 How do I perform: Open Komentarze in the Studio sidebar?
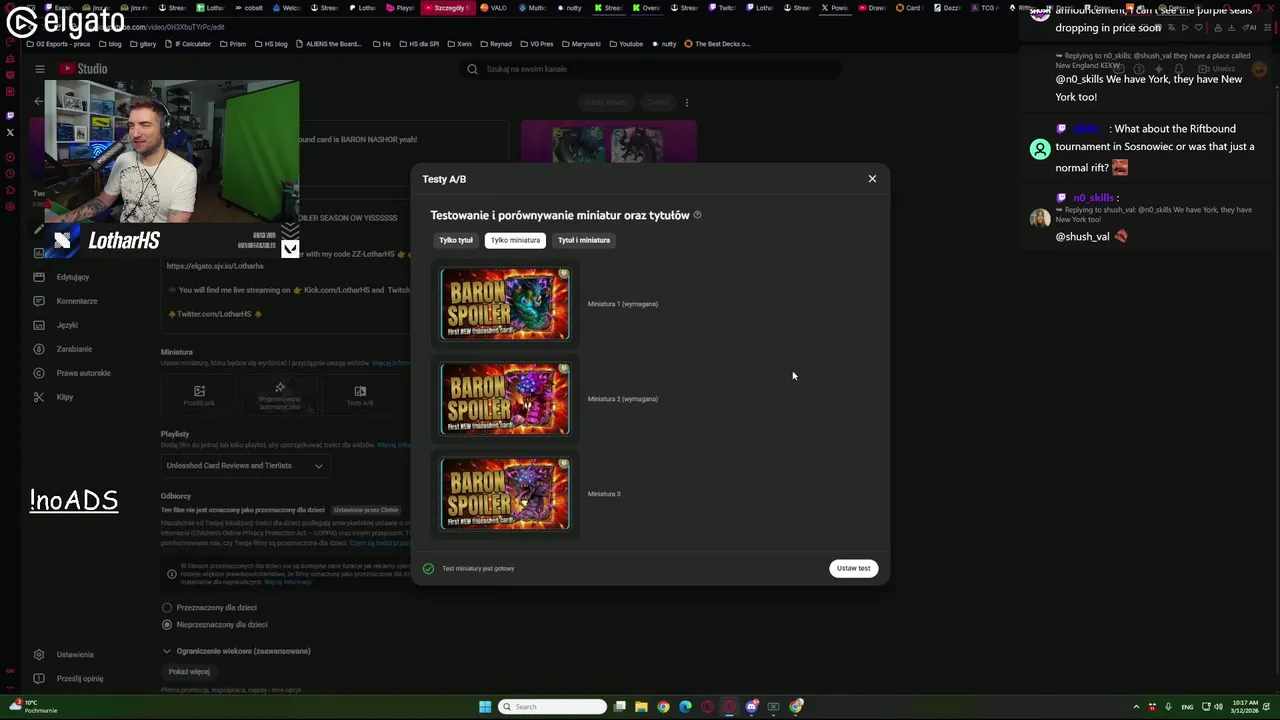(77, 301)
